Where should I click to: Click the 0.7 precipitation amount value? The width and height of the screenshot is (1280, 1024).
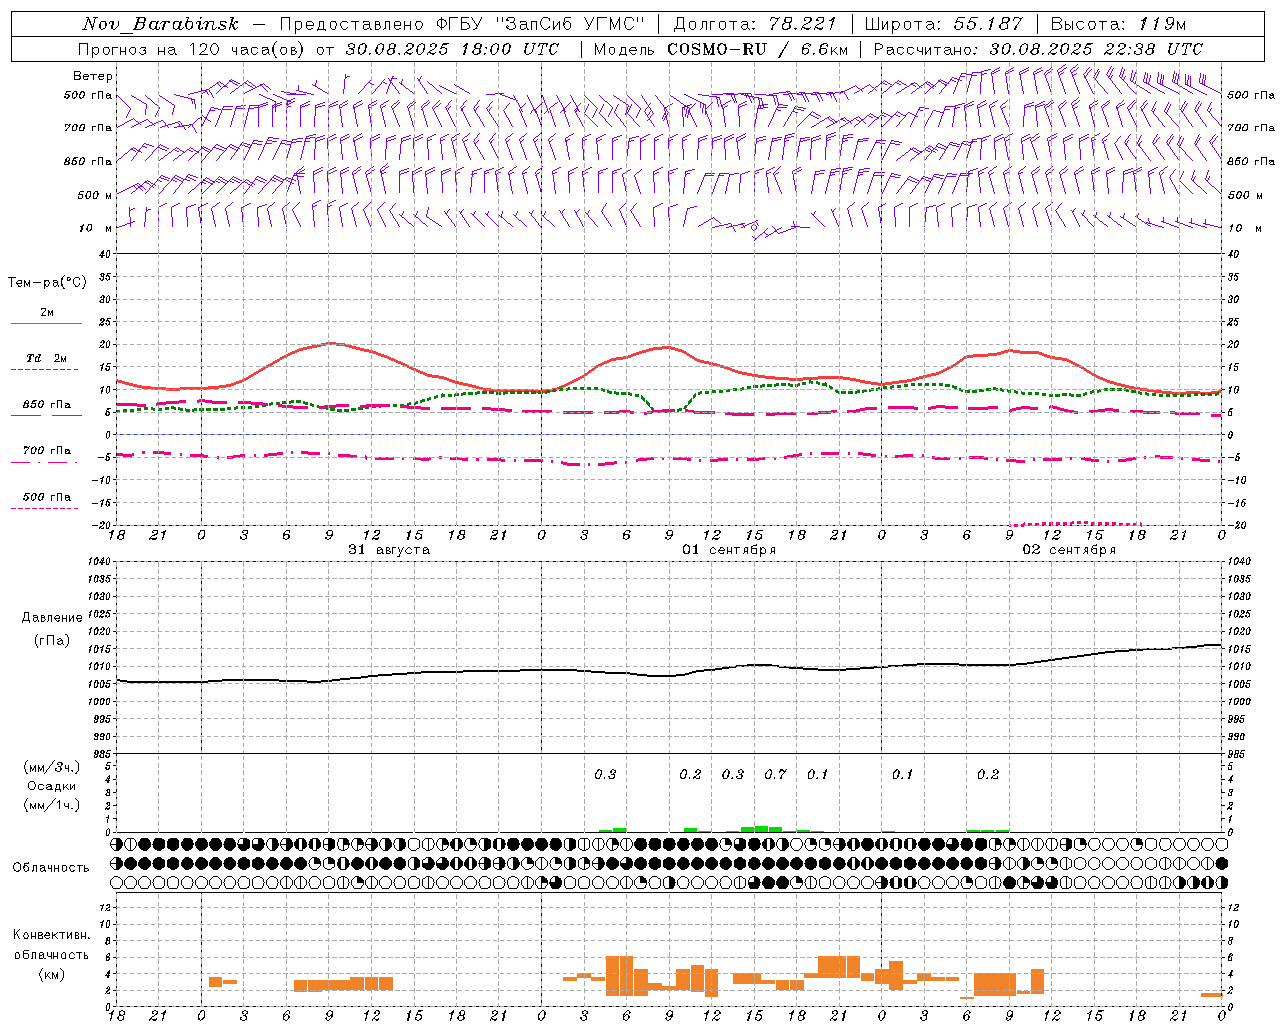click(x=775, y=774)
